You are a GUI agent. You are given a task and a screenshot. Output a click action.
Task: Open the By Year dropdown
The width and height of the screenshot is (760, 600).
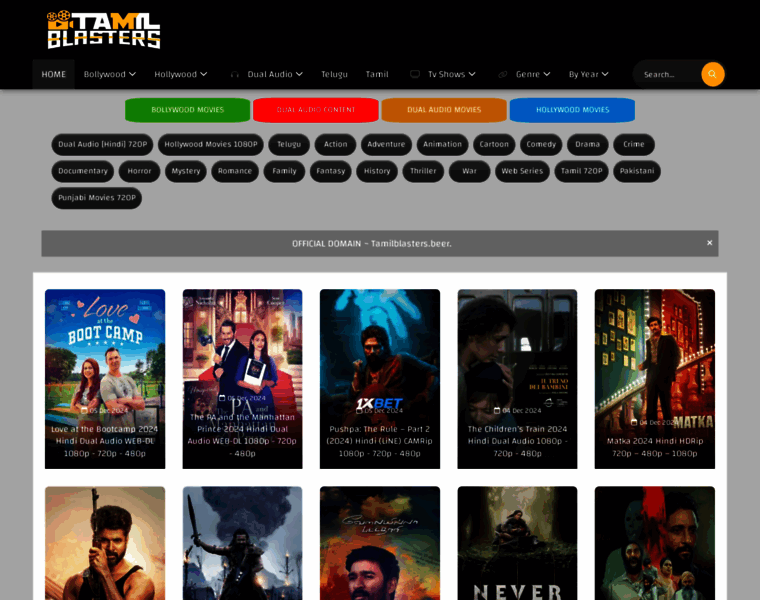pos(588,74)
